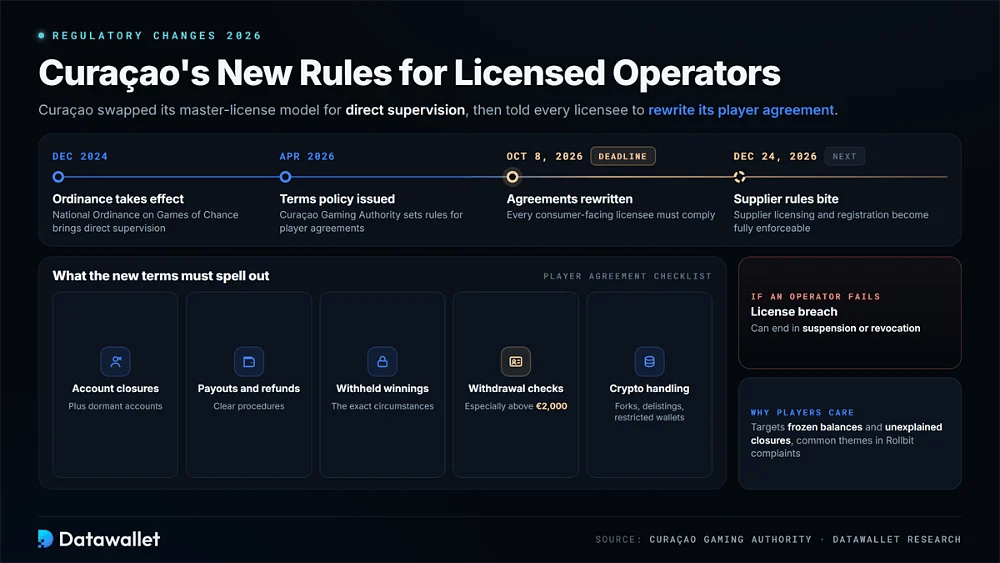Click the 'Withdrawal checks' card title

pos(516,388)
